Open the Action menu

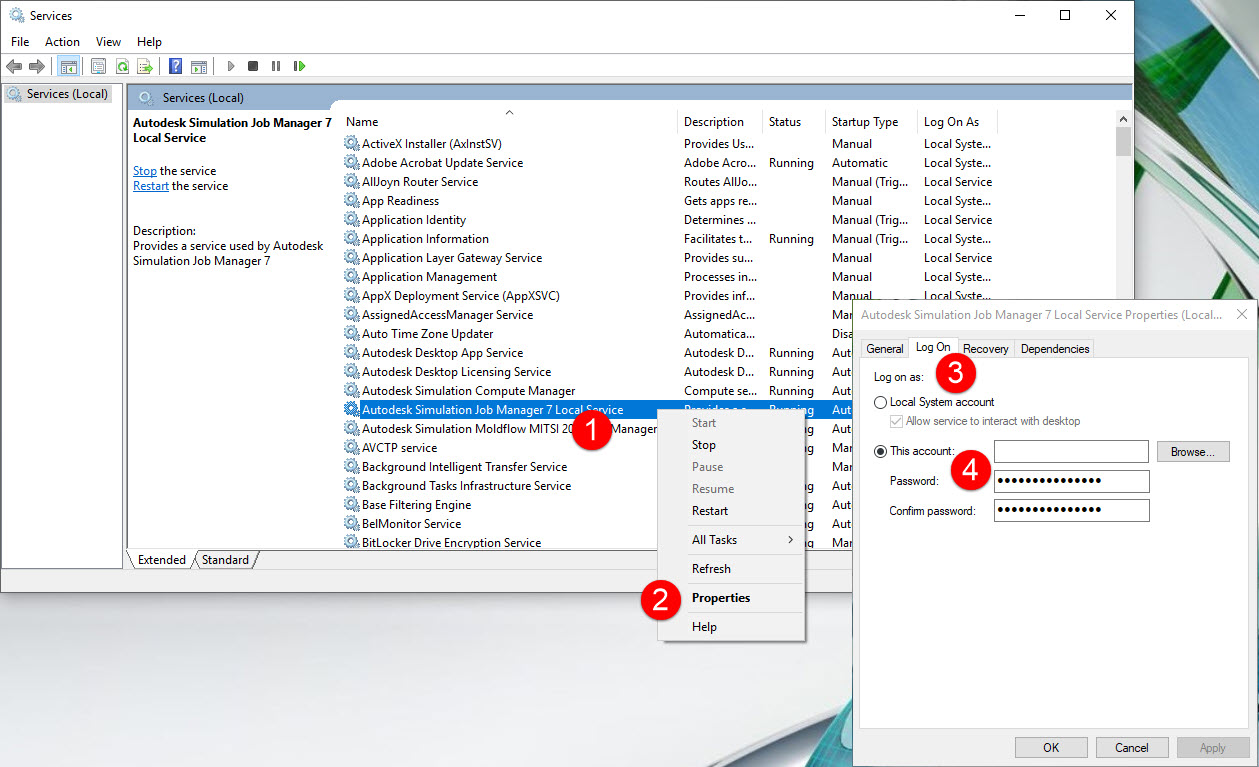tap(62, 41)
